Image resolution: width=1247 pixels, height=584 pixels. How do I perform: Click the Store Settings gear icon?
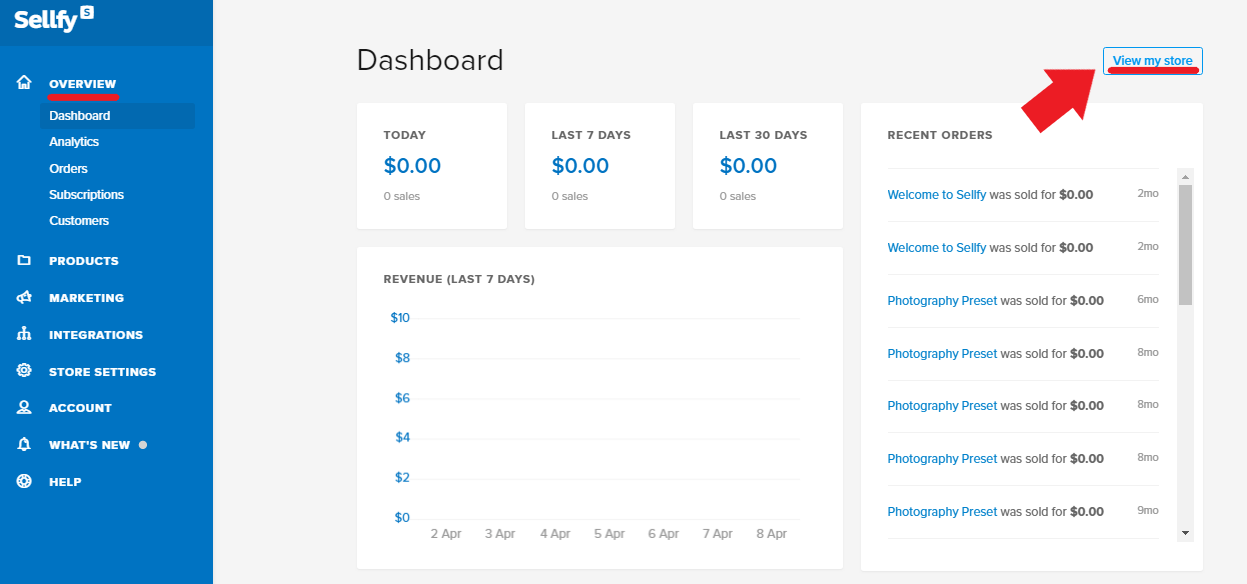tap(23, 371)
